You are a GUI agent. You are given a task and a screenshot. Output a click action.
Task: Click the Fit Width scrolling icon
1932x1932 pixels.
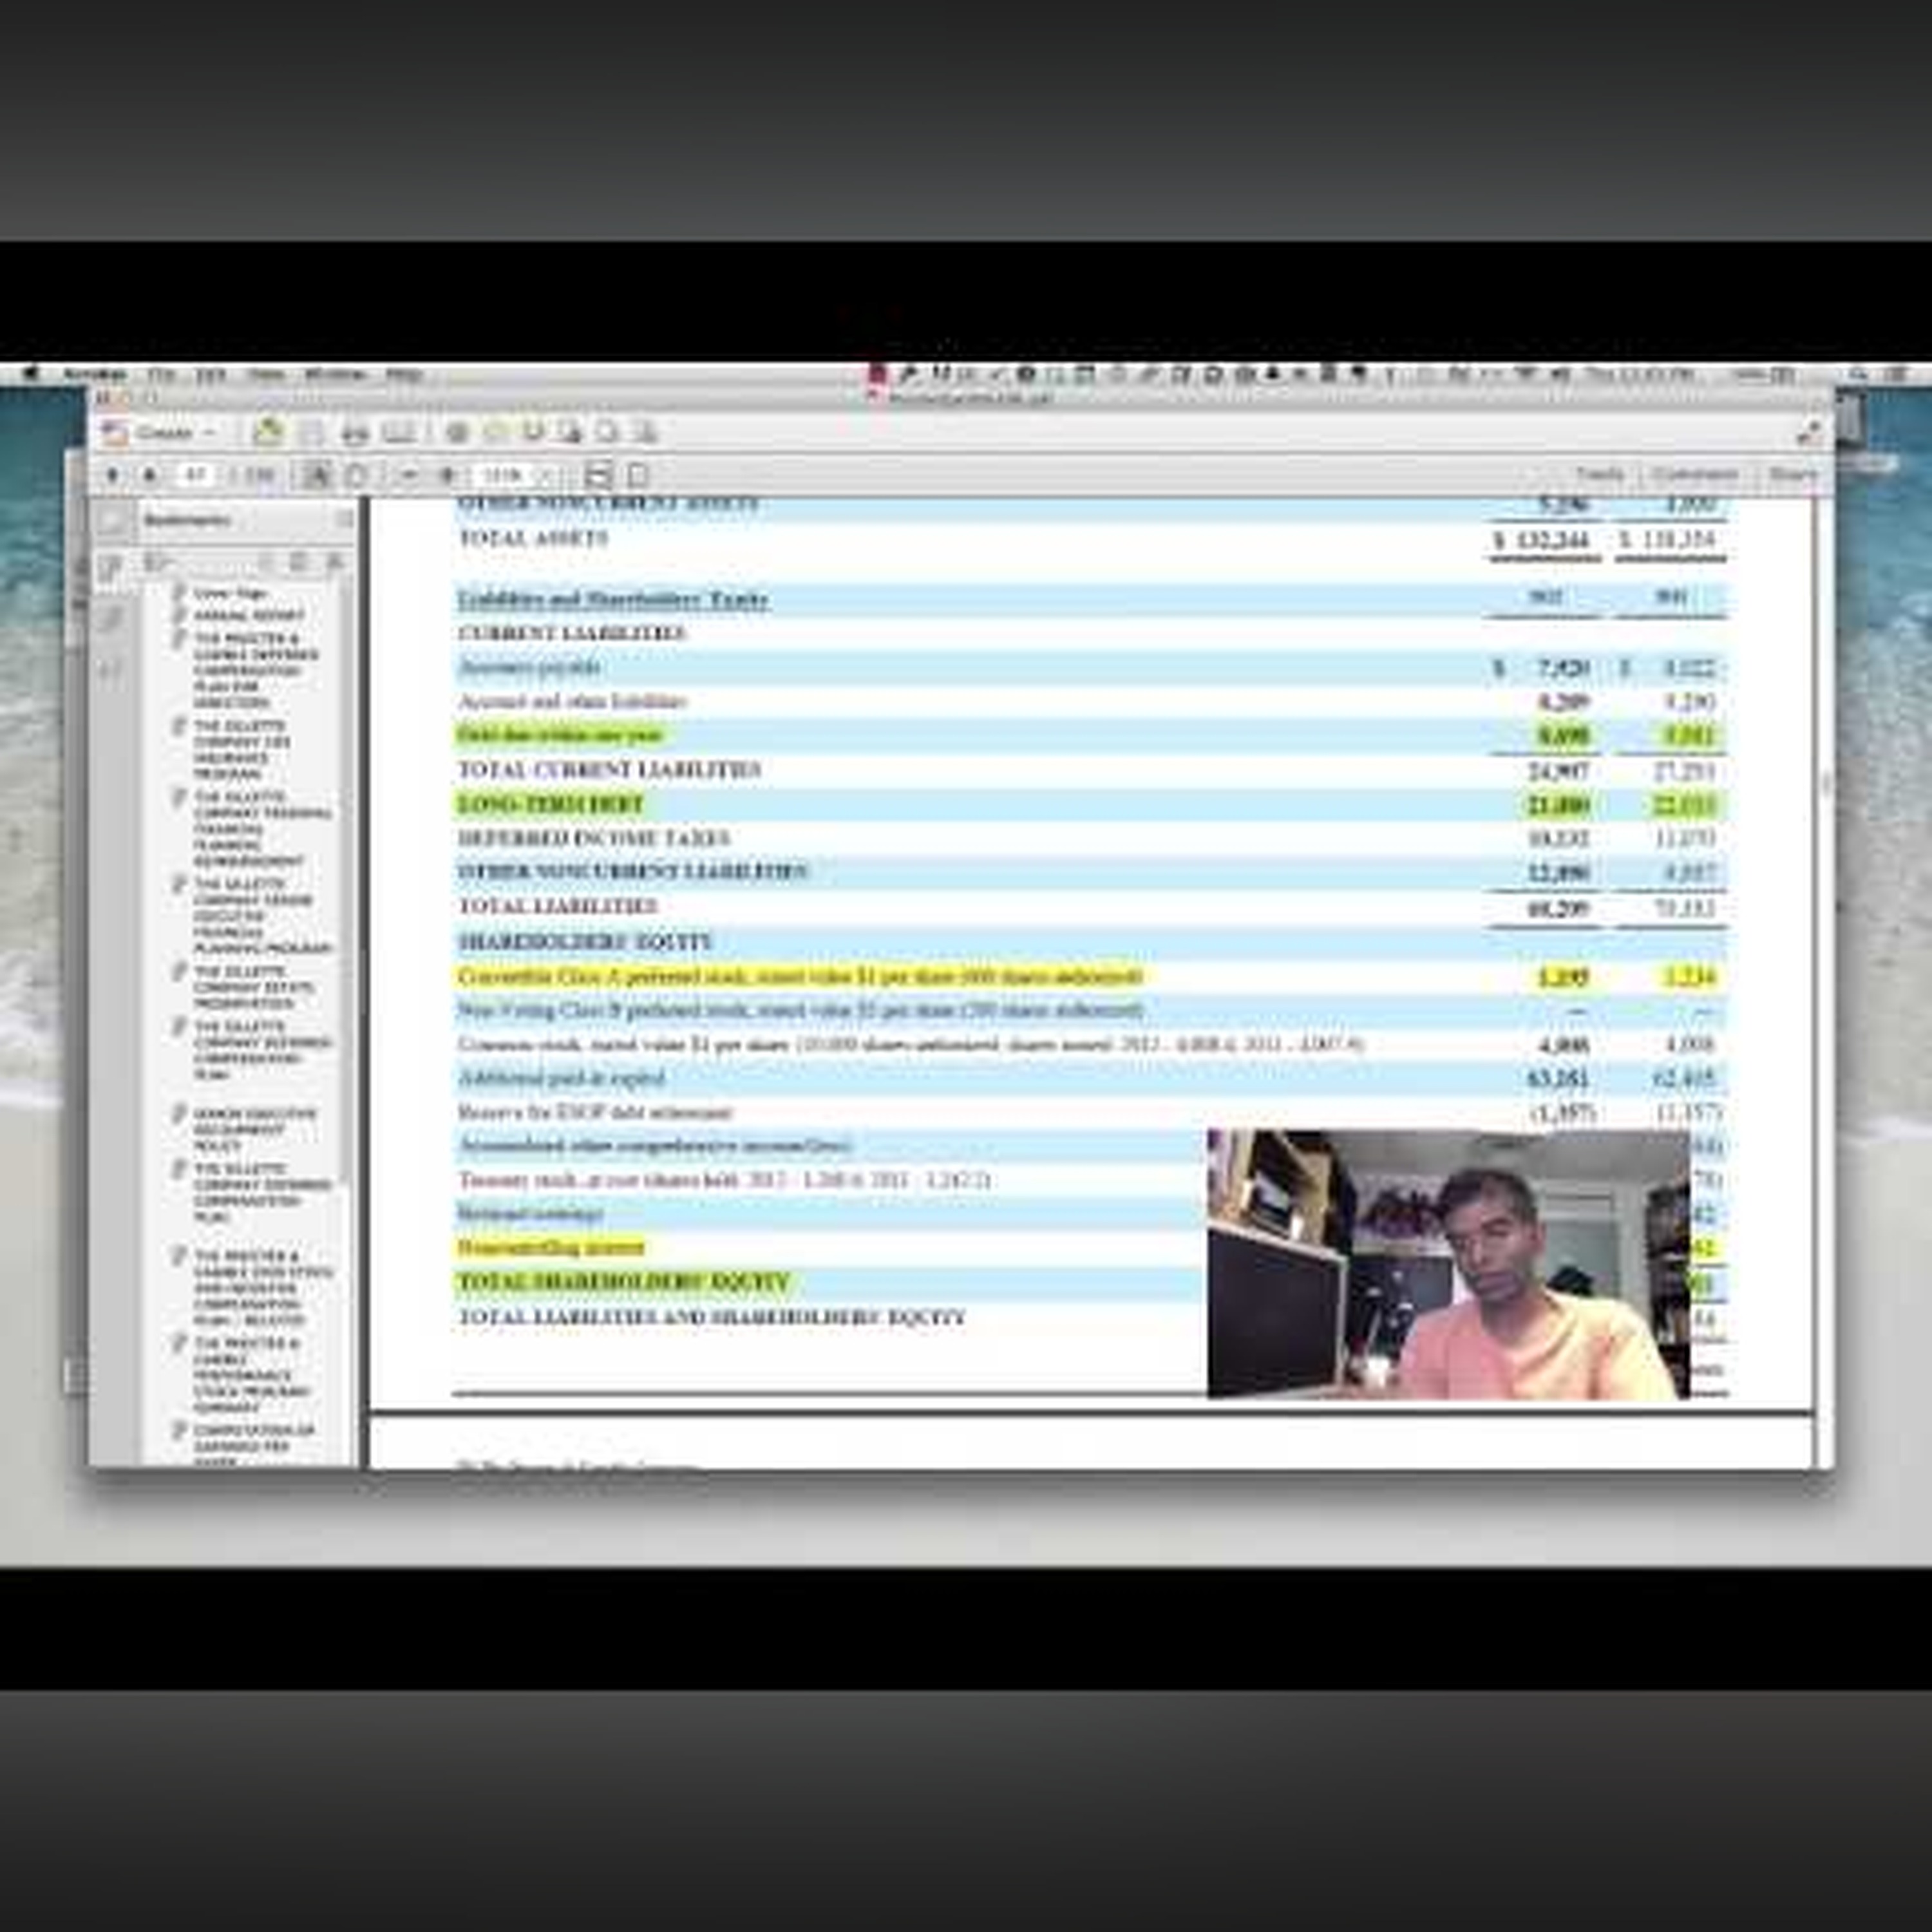coord(598,475)
